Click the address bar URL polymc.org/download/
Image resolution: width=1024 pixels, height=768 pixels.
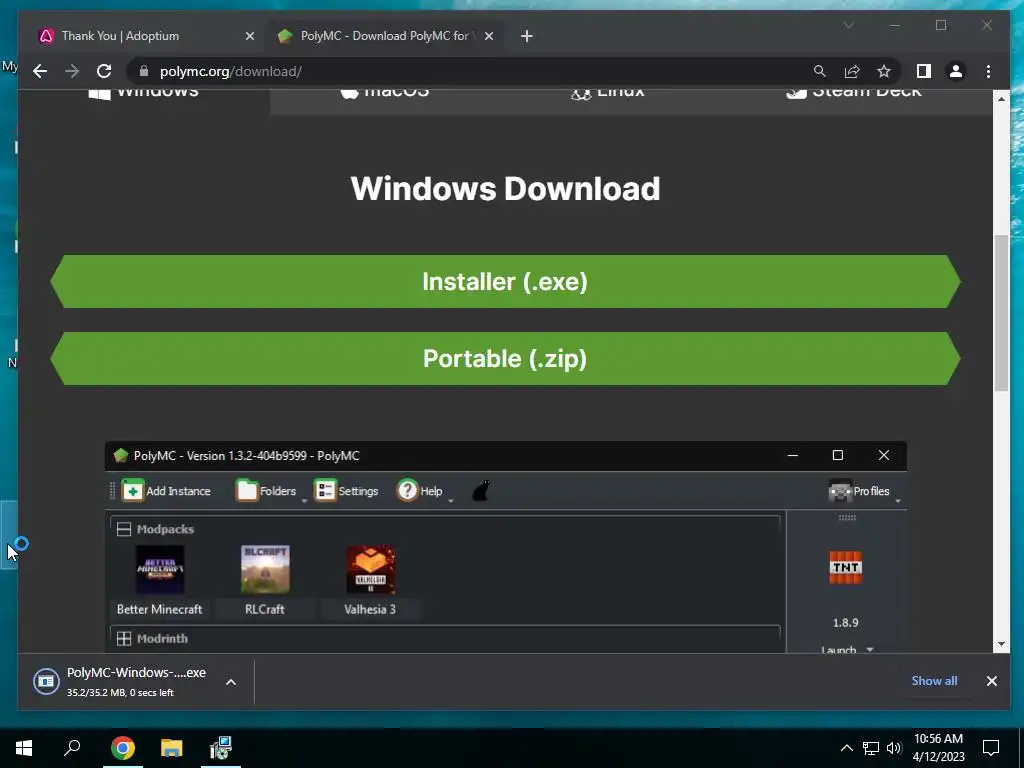pos(231,71)
